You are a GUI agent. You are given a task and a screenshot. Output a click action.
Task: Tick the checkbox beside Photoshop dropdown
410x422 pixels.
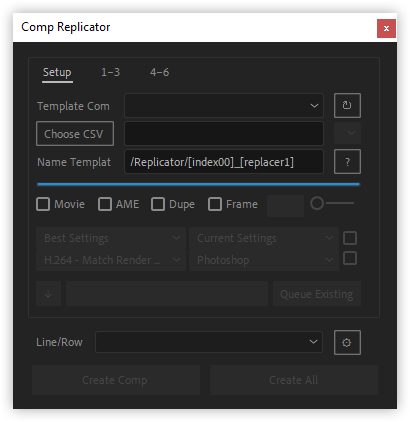350,258
